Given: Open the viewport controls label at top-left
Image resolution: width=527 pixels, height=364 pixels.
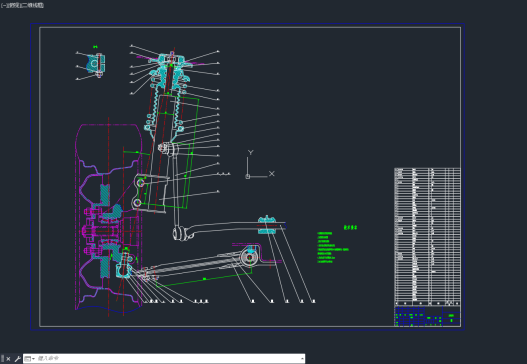Looking at the screenshot, I should 22,5.
